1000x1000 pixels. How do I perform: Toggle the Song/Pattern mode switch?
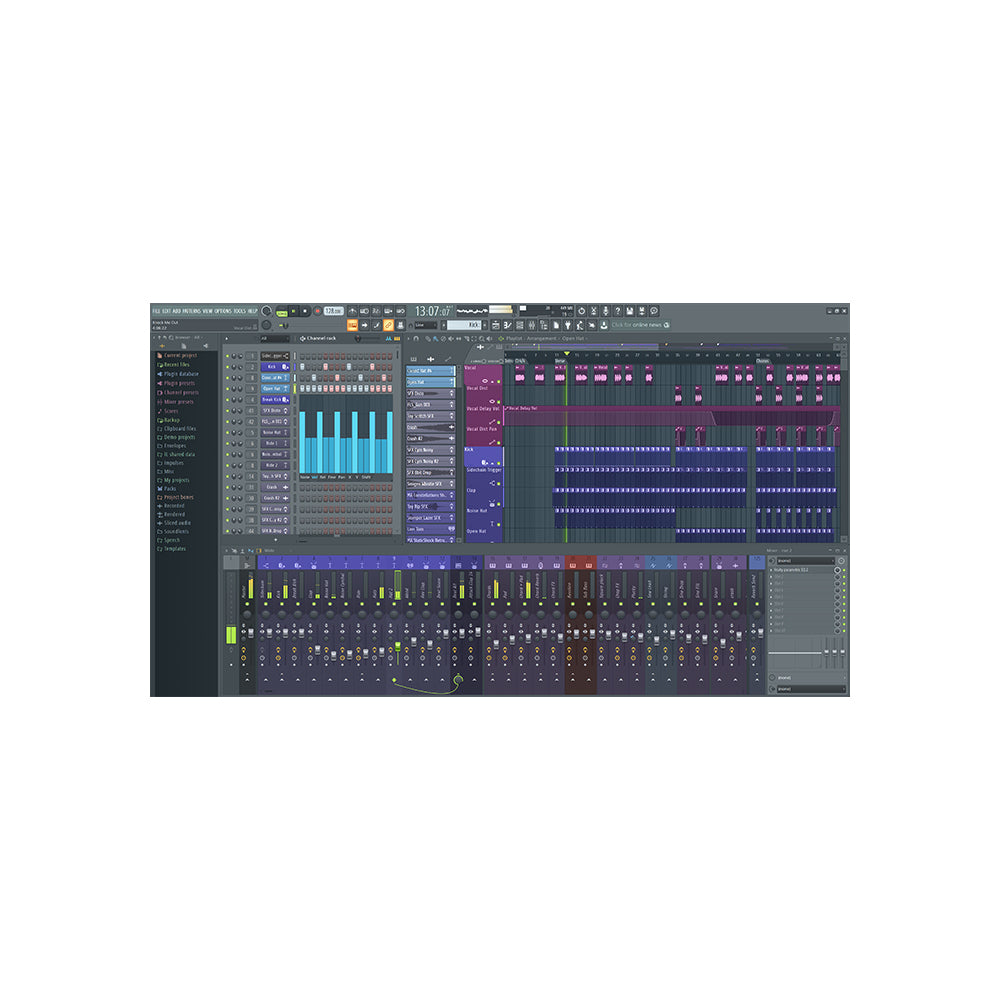(x=282, y=311)
